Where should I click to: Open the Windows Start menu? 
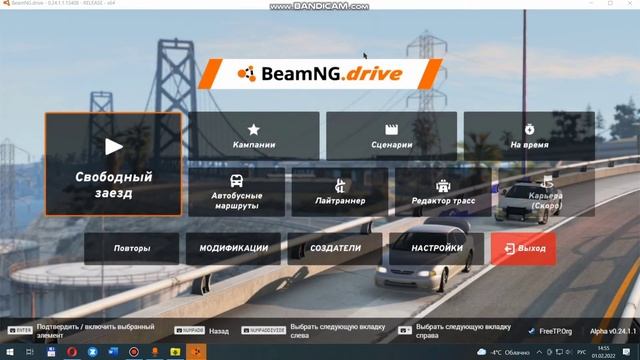[x=10, y=352]
